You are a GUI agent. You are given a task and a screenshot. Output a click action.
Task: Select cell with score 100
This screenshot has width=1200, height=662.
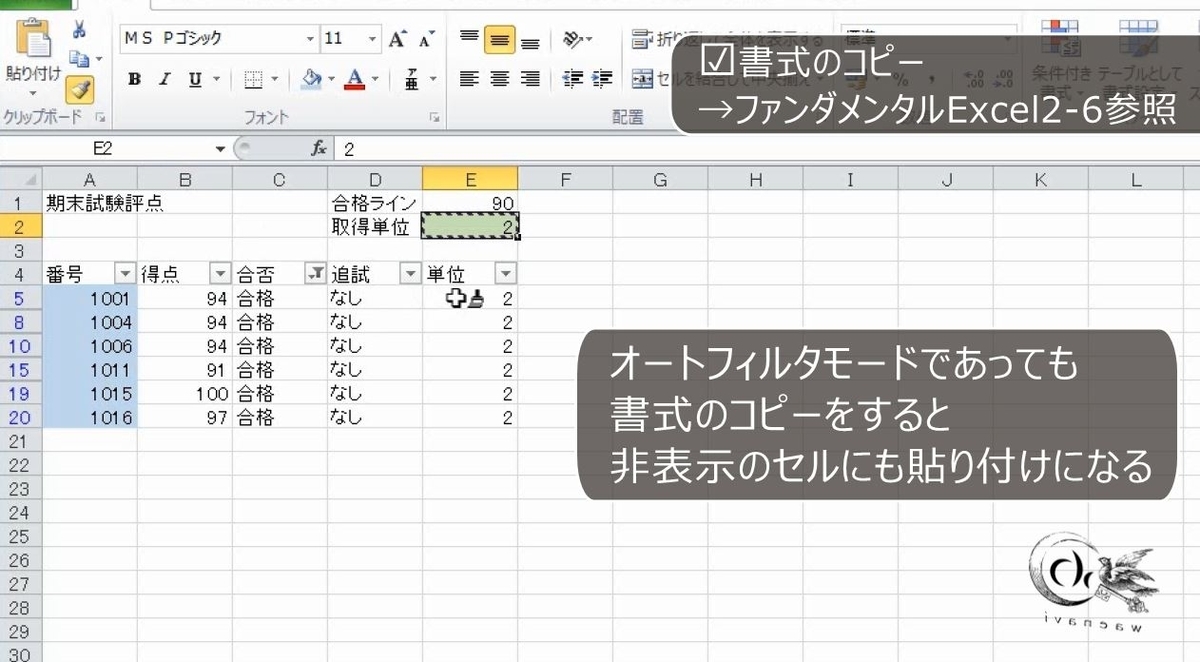(x=185, y=394)
